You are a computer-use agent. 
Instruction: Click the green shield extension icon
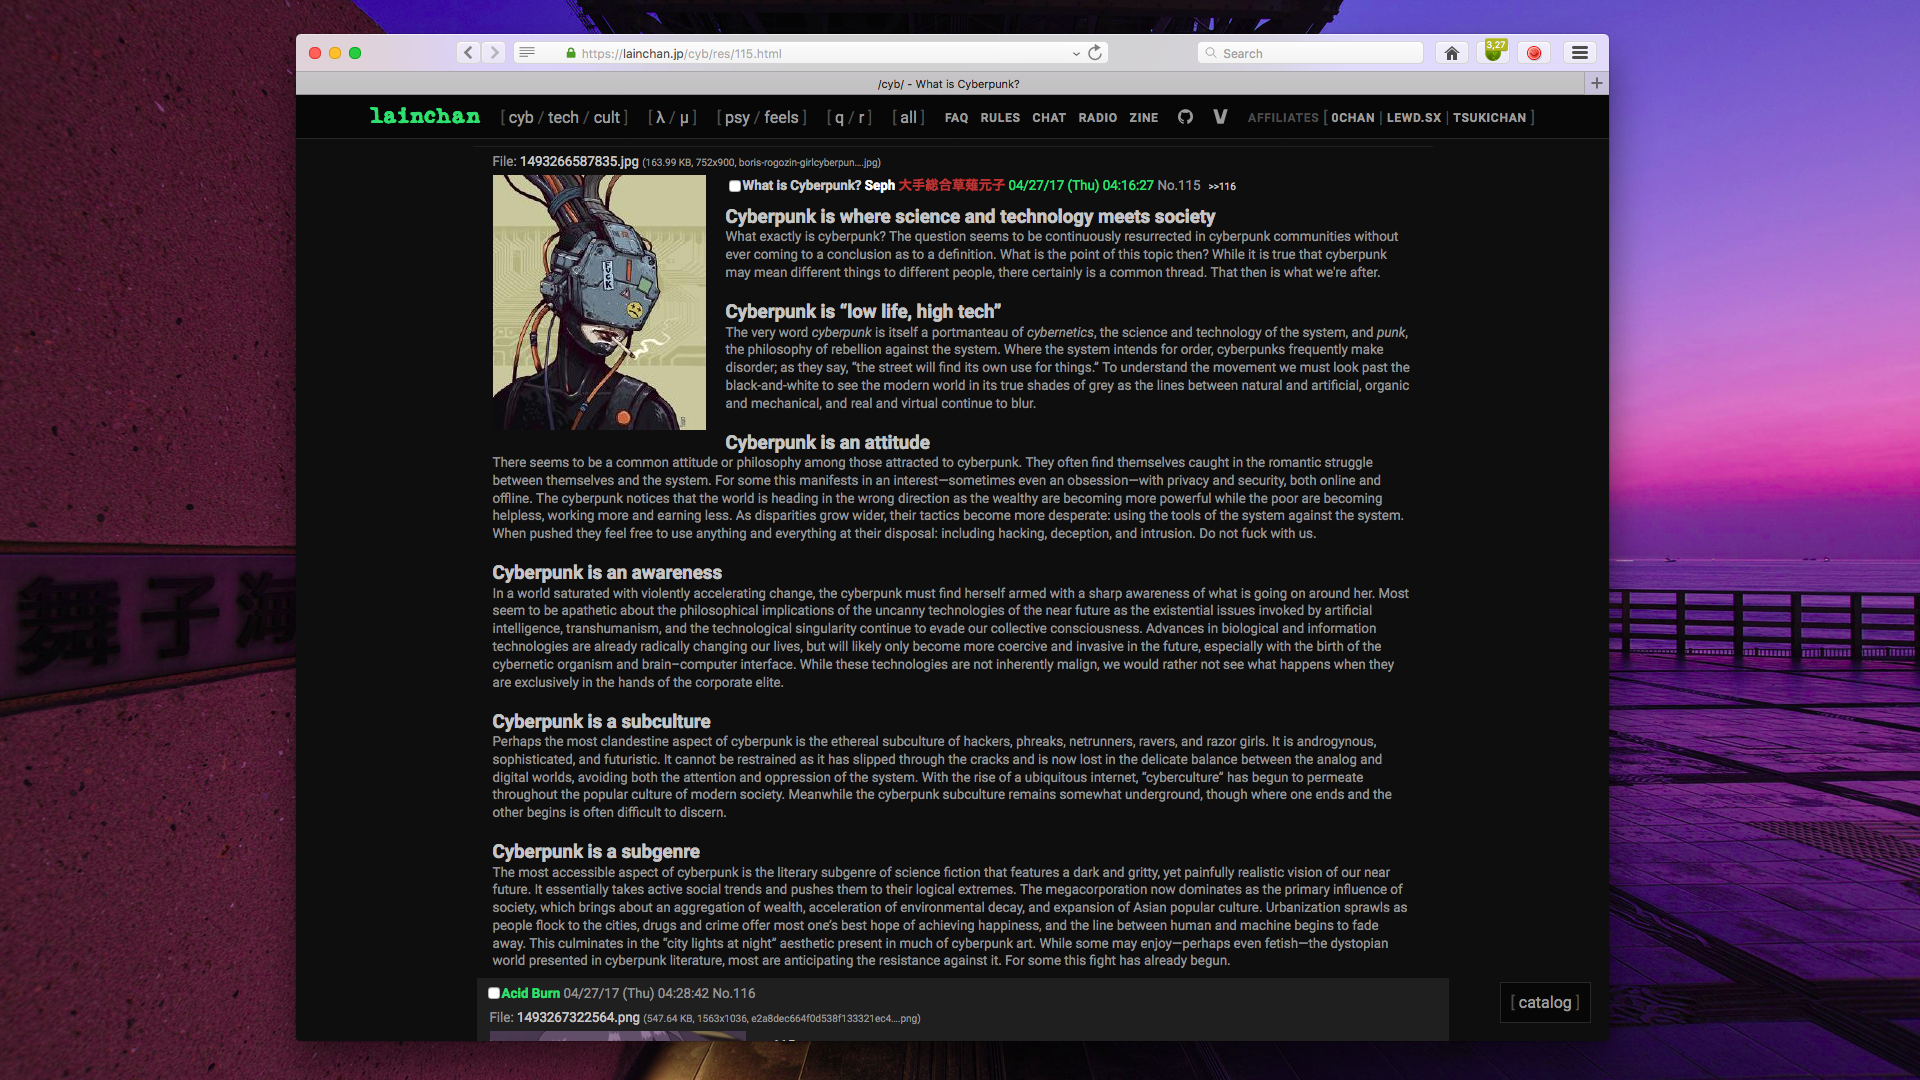click(x=1494, y=53)
